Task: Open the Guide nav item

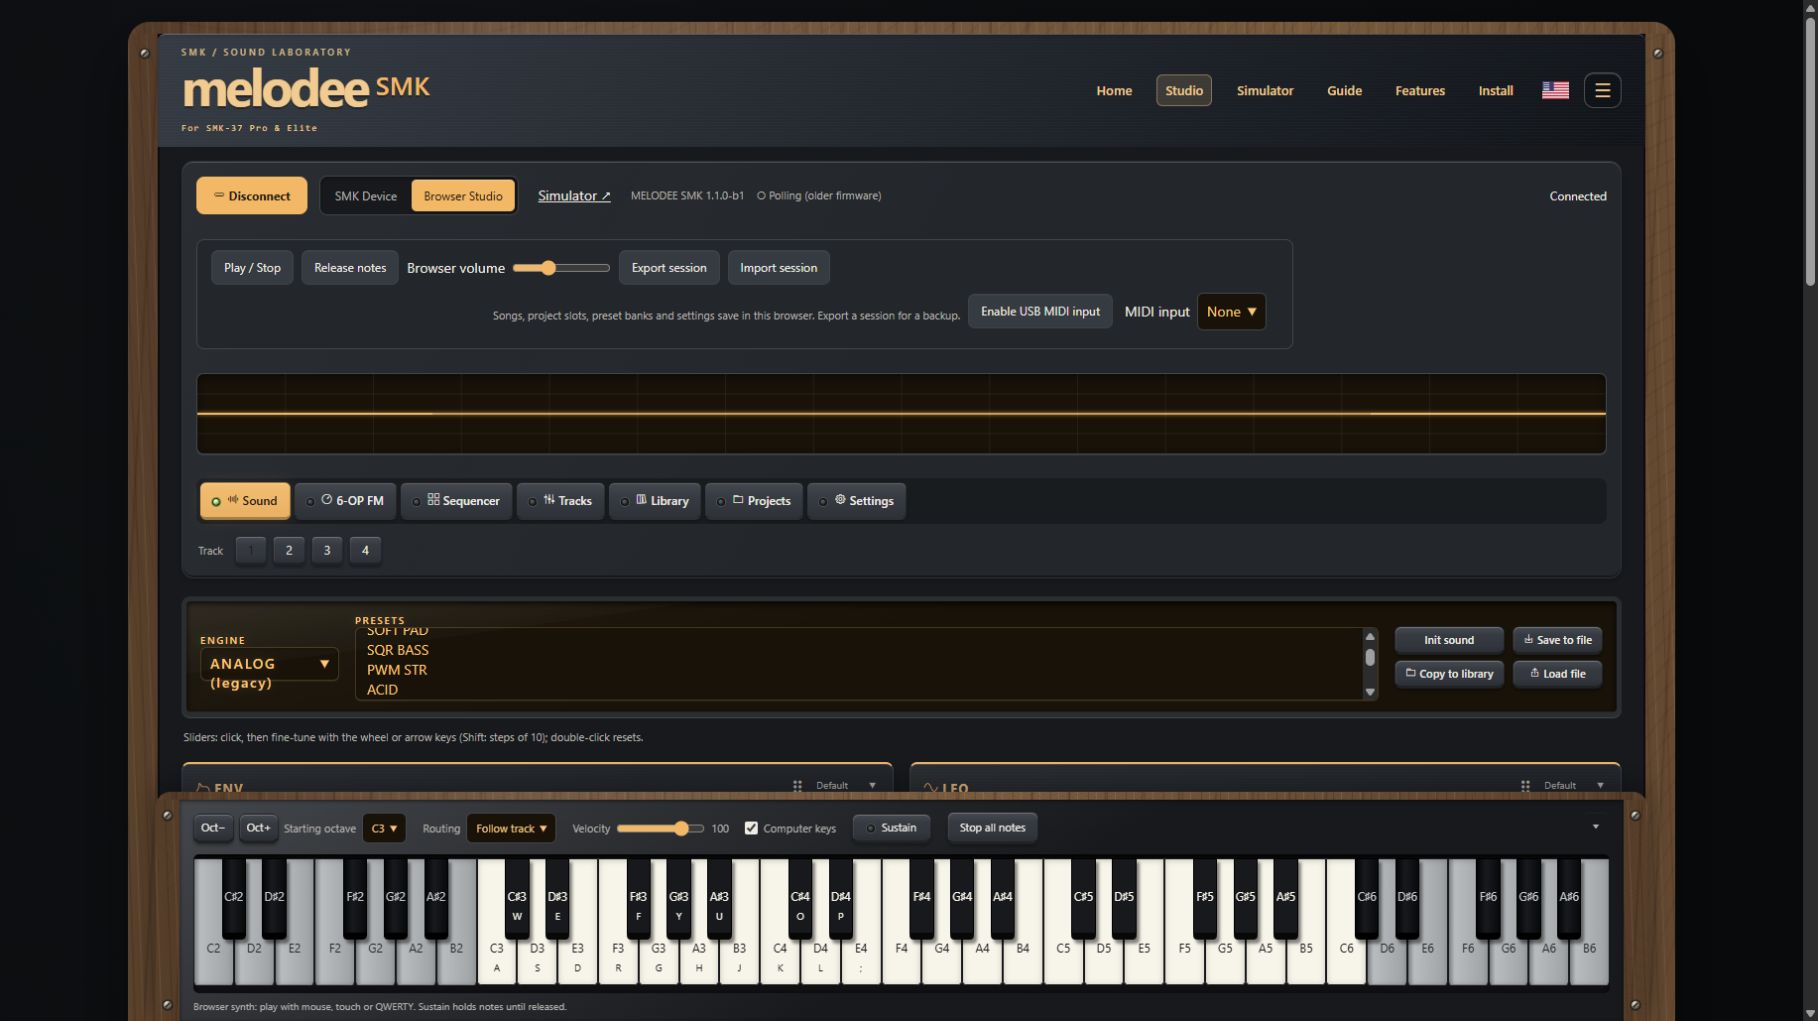Action: point(1344,90)
